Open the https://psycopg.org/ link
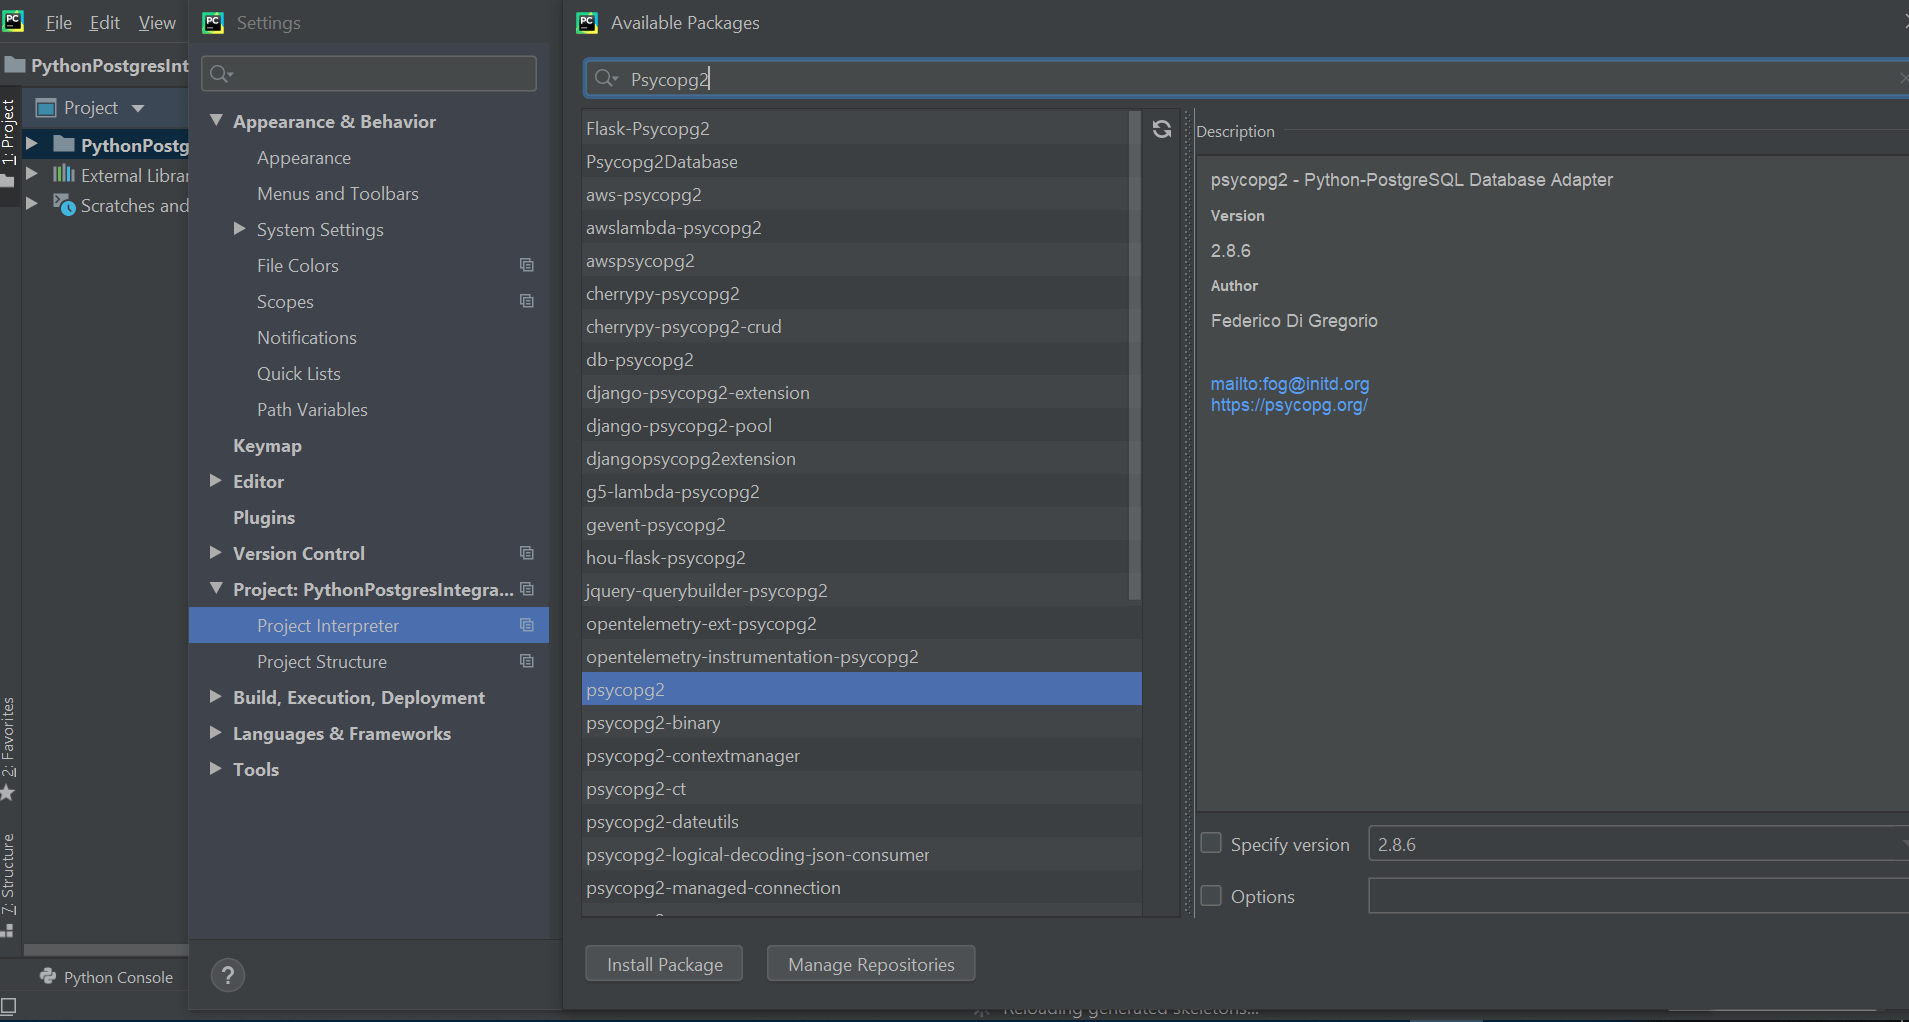The image size is (1909, 1022). pos(1289,405)
